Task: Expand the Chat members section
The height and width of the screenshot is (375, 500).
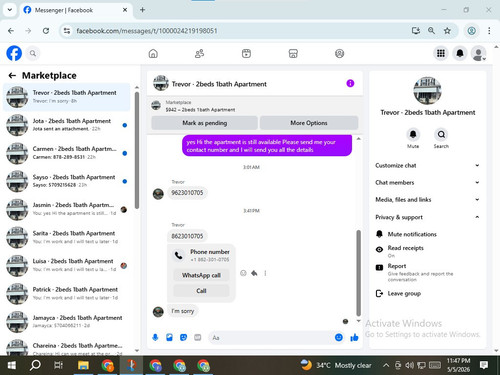Action: click(x=427, y=183)
